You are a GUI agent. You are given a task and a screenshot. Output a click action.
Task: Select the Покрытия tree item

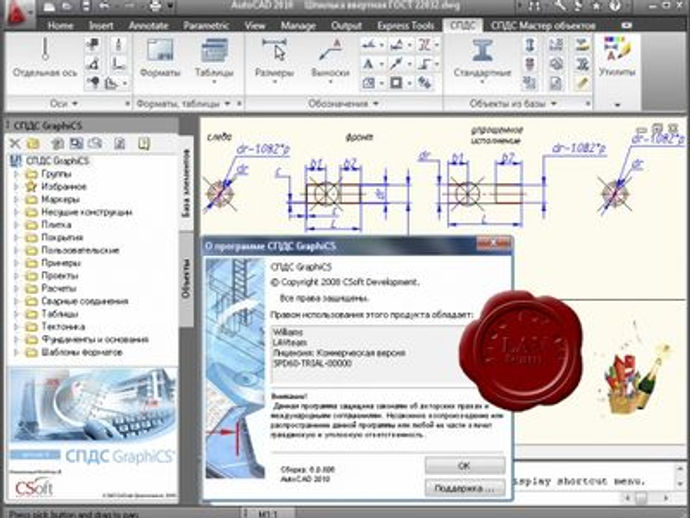pyautogui.click(x=62, y=238)
